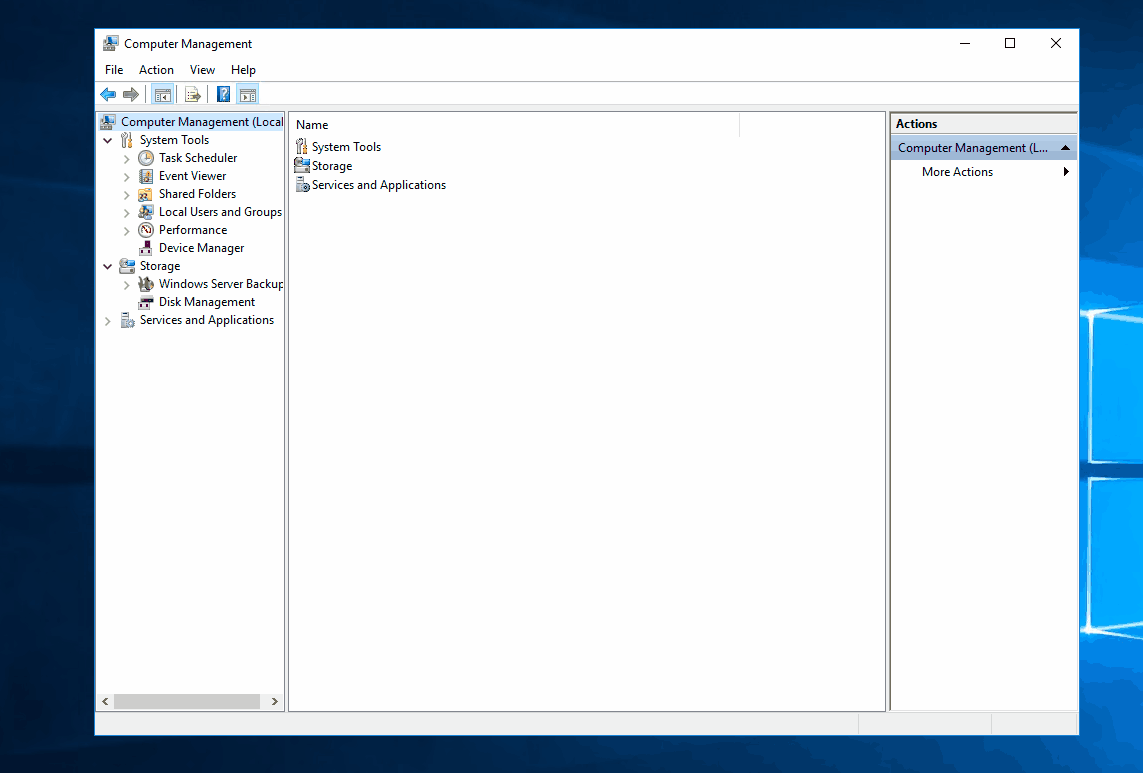The width and height of the screenshot is (1143, 773).
Task: Click the Local Users and Groups icon
Action: click(146, 212)
